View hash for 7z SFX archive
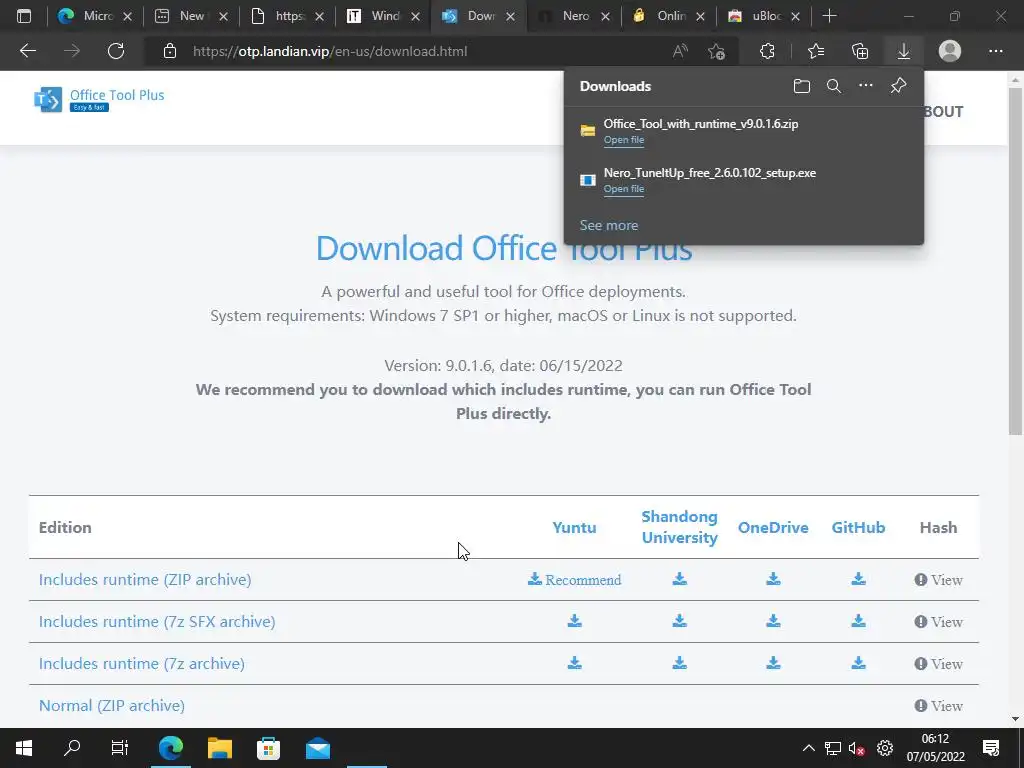Screen dimensions: 1024x768 point(938,622)
